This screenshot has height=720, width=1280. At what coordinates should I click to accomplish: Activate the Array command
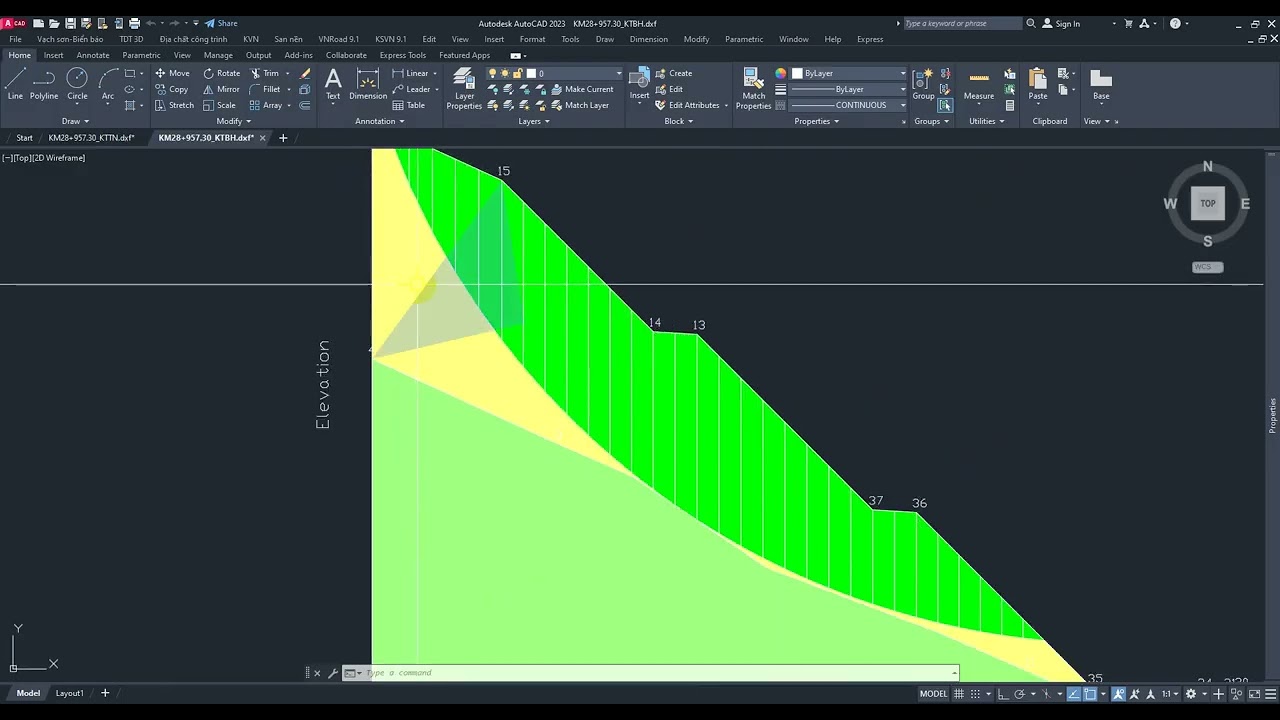point(266,105)
